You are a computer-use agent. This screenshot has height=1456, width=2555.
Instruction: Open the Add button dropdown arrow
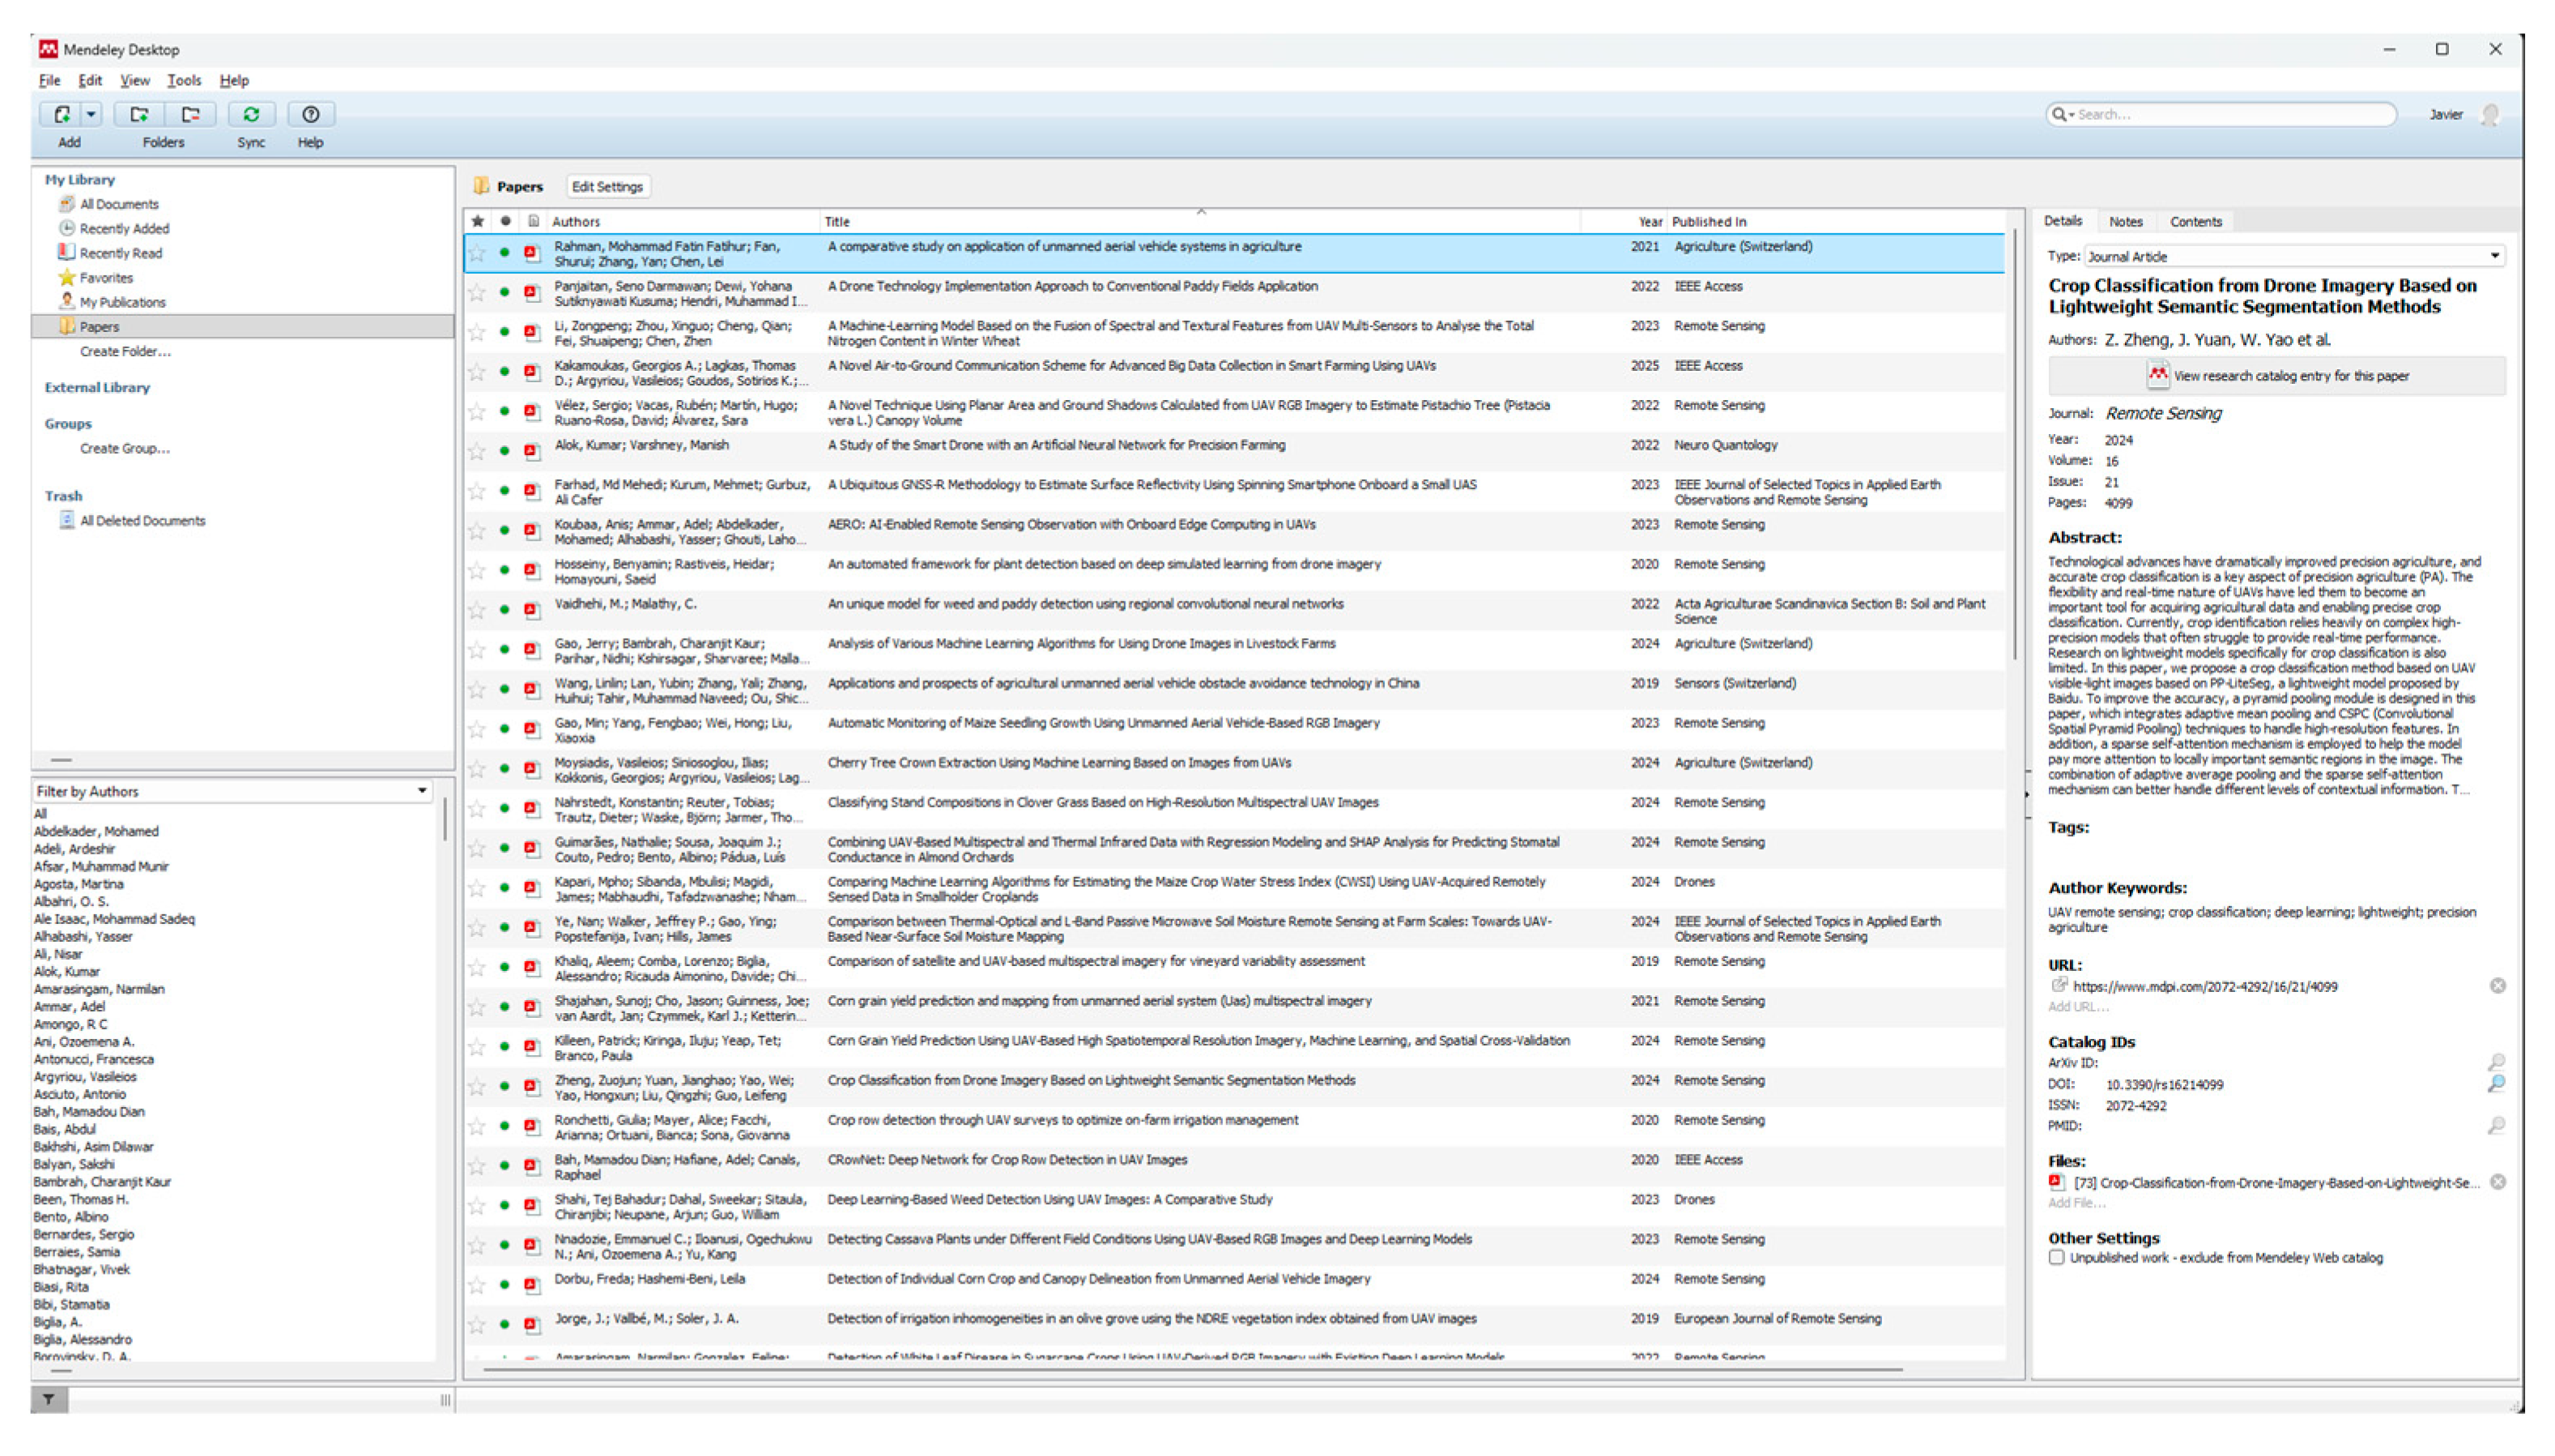click(91, 115)
